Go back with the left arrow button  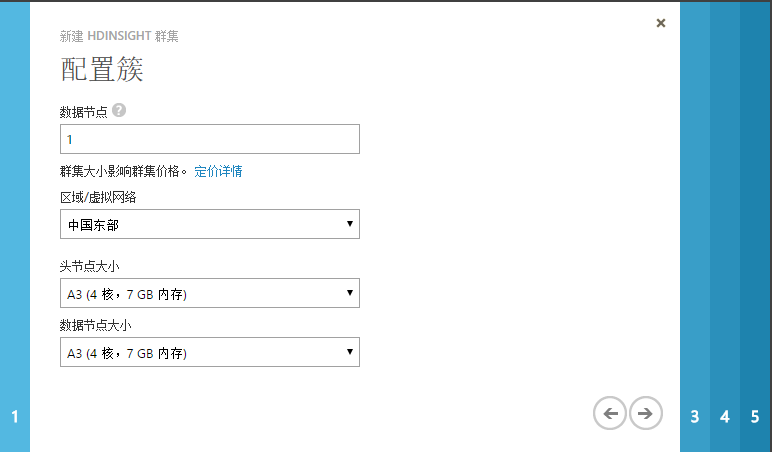610,413
